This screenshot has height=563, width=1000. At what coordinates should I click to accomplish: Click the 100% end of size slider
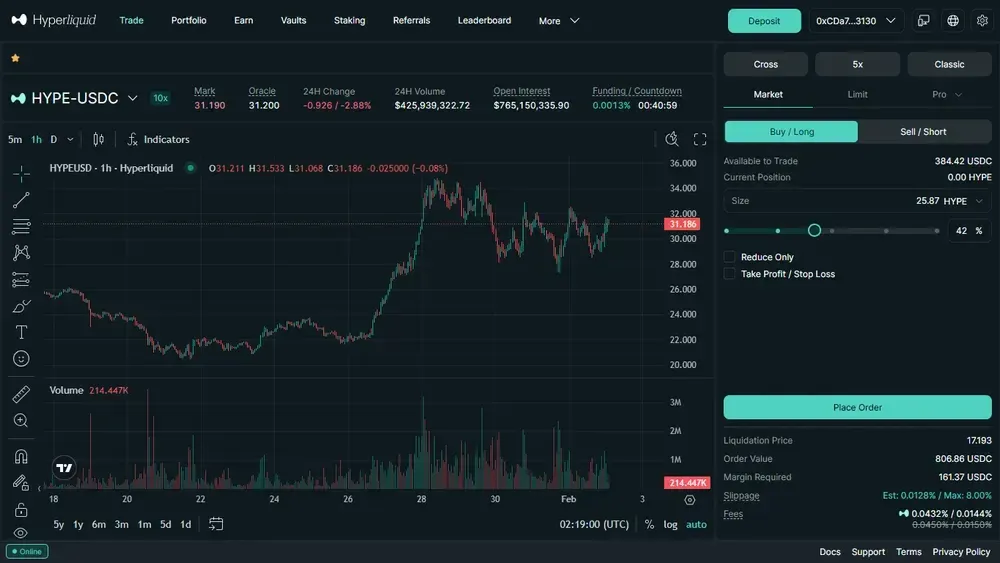click(x=936, y=231)
